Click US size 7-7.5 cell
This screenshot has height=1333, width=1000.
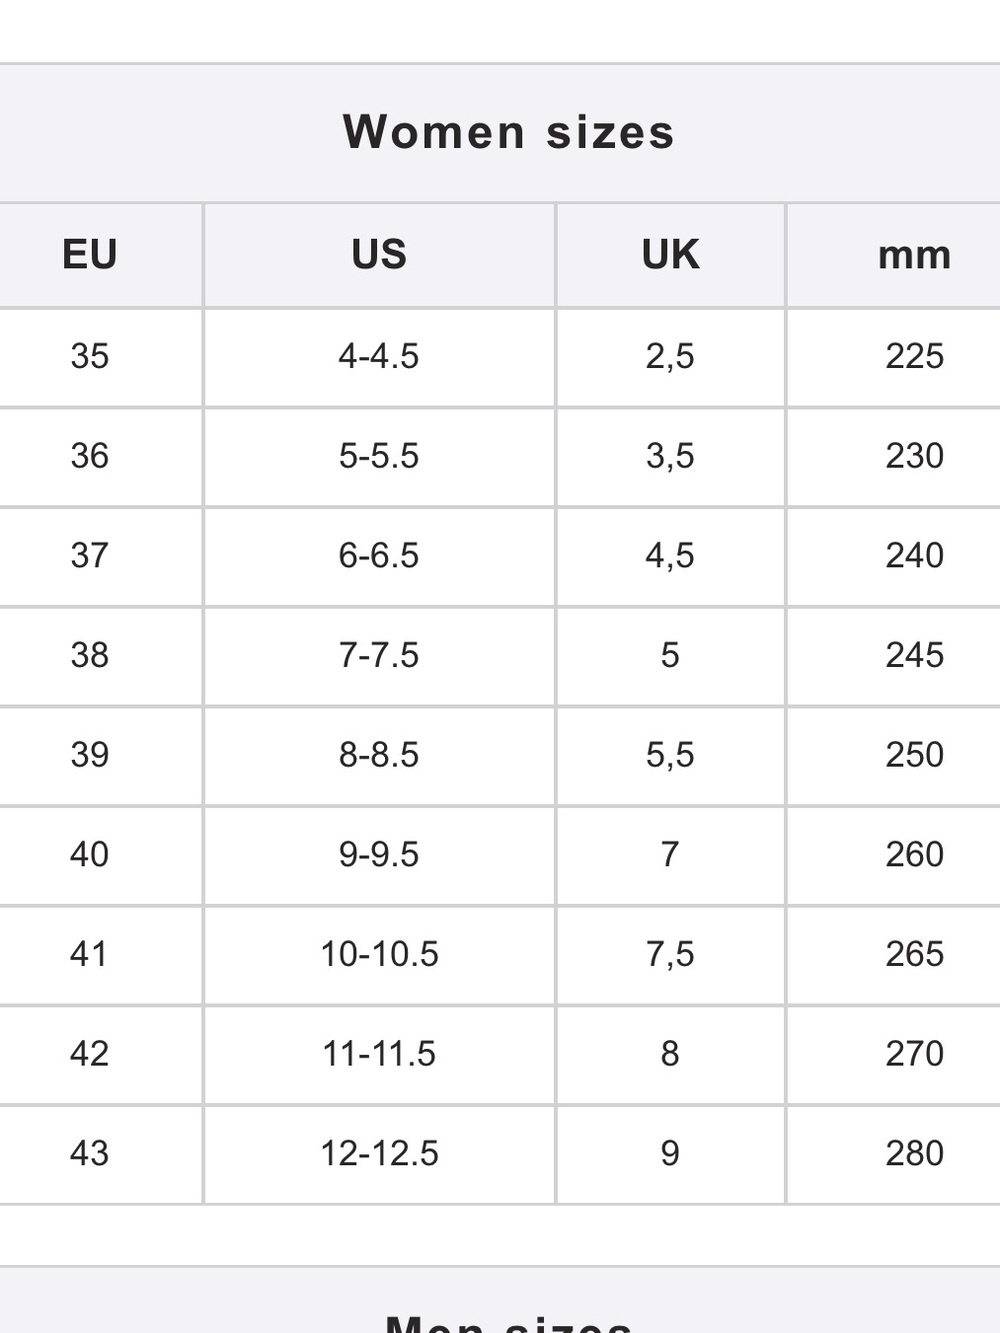pos(379,655)
